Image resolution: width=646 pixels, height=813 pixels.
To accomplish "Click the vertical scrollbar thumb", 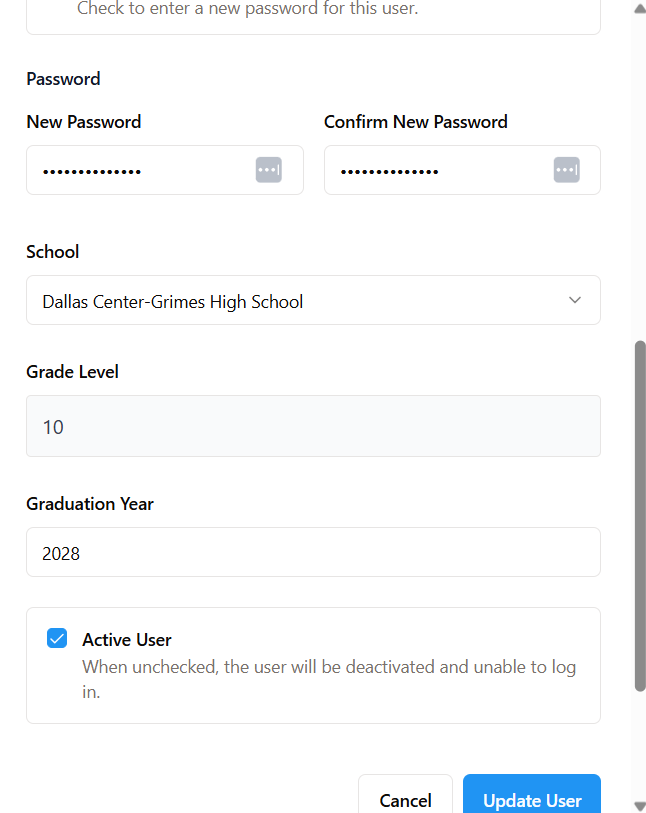I will coord(640,515).
